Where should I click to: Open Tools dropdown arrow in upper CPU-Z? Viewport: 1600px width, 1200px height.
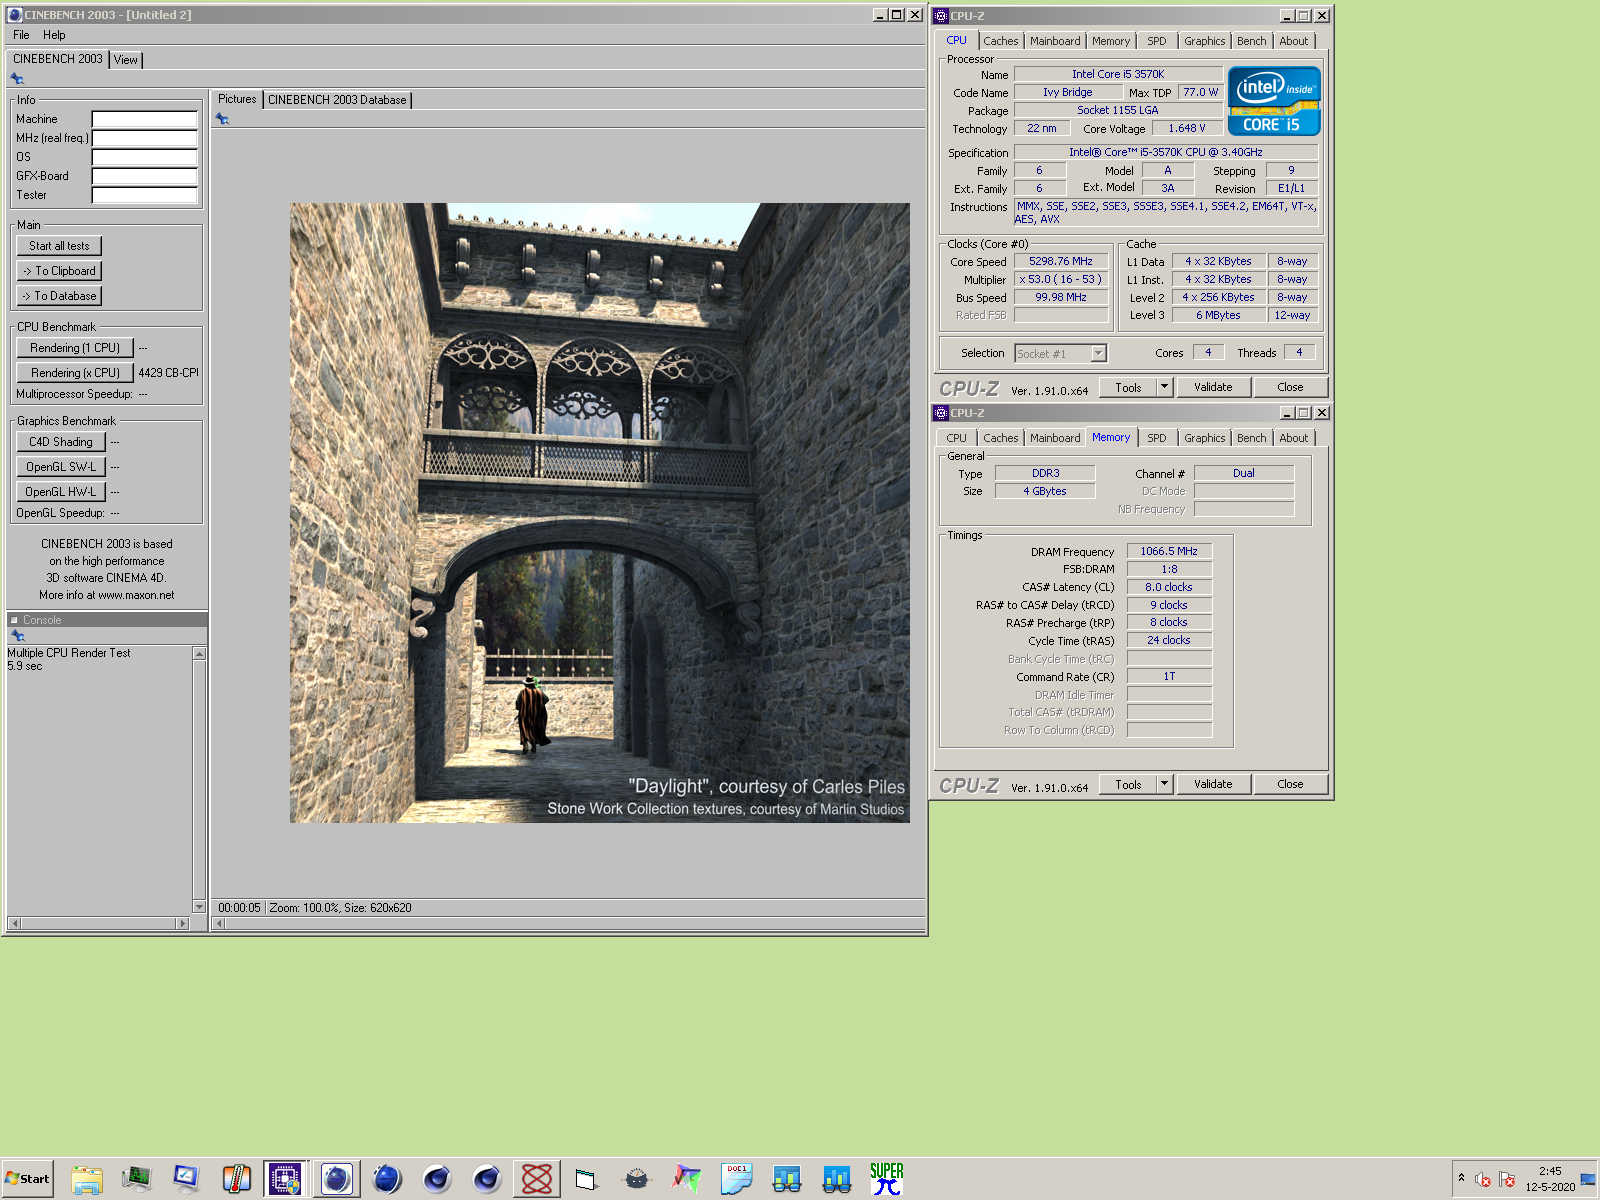(x=1164, y=387)
